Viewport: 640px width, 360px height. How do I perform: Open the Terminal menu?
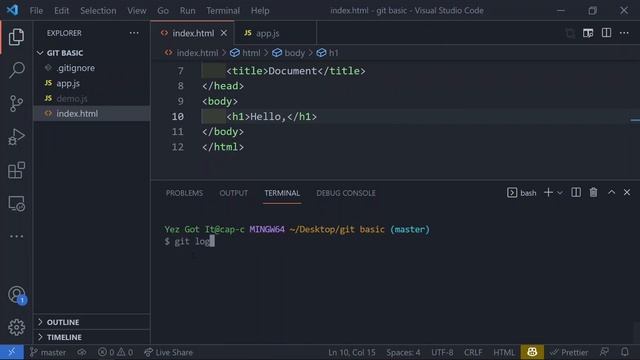[x=223, y=11]
